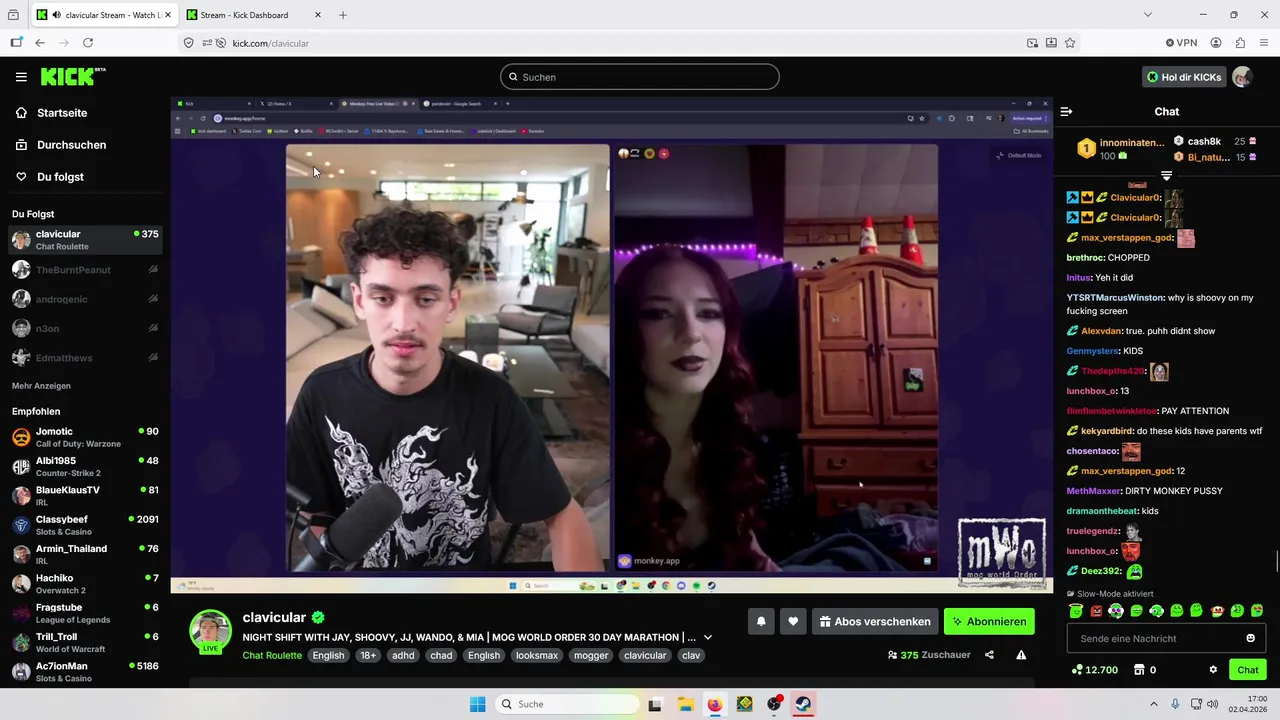Reload the page with the refresh icon
This screenshot has height=720, width=1280.
[88, 43]
